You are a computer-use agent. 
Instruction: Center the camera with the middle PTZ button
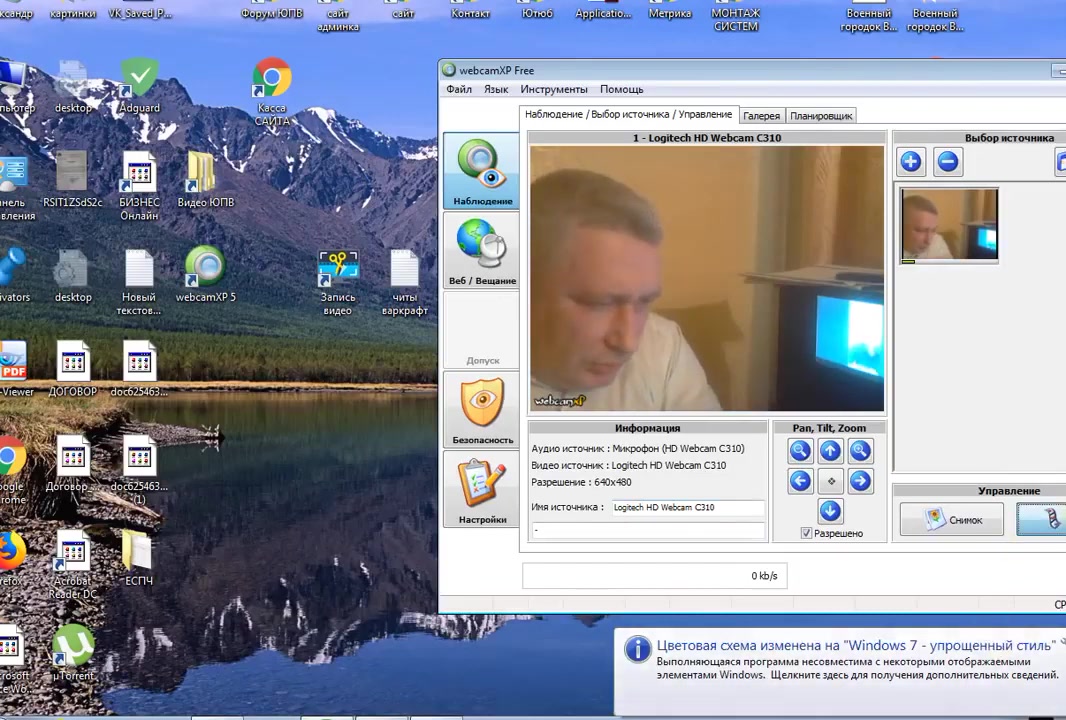tap(830, 481)
